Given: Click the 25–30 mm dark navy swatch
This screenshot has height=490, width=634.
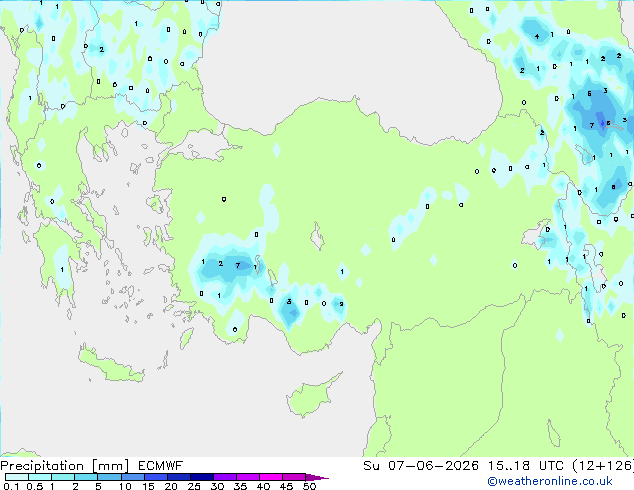Looking at the screenshot, I should click(x=201, y=477).
